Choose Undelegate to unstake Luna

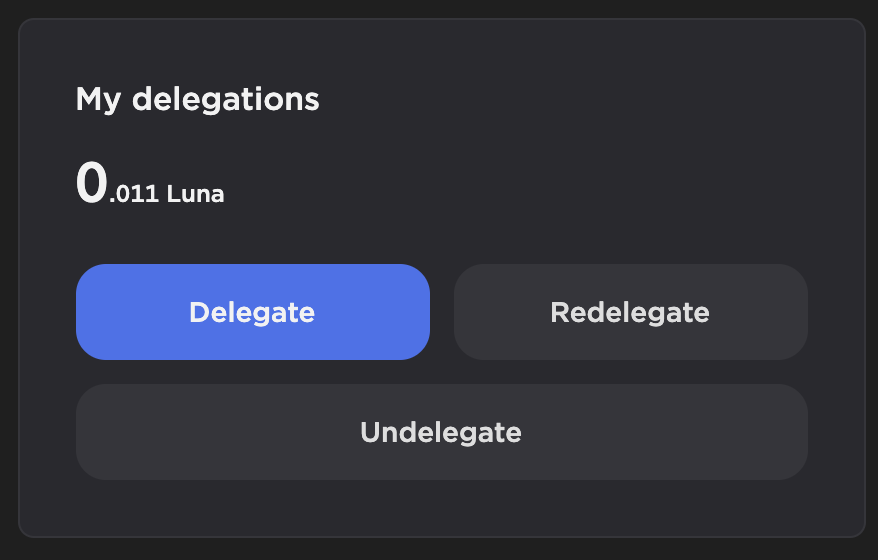(441, 432)
